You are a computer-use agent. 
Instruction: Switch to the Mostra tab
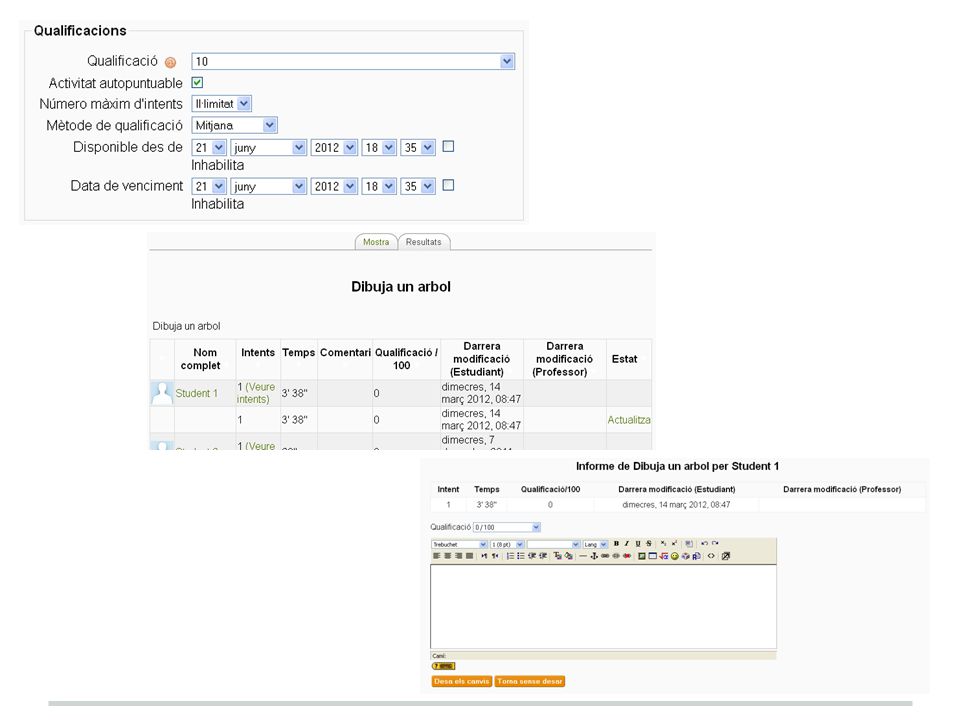click(376, 242)
